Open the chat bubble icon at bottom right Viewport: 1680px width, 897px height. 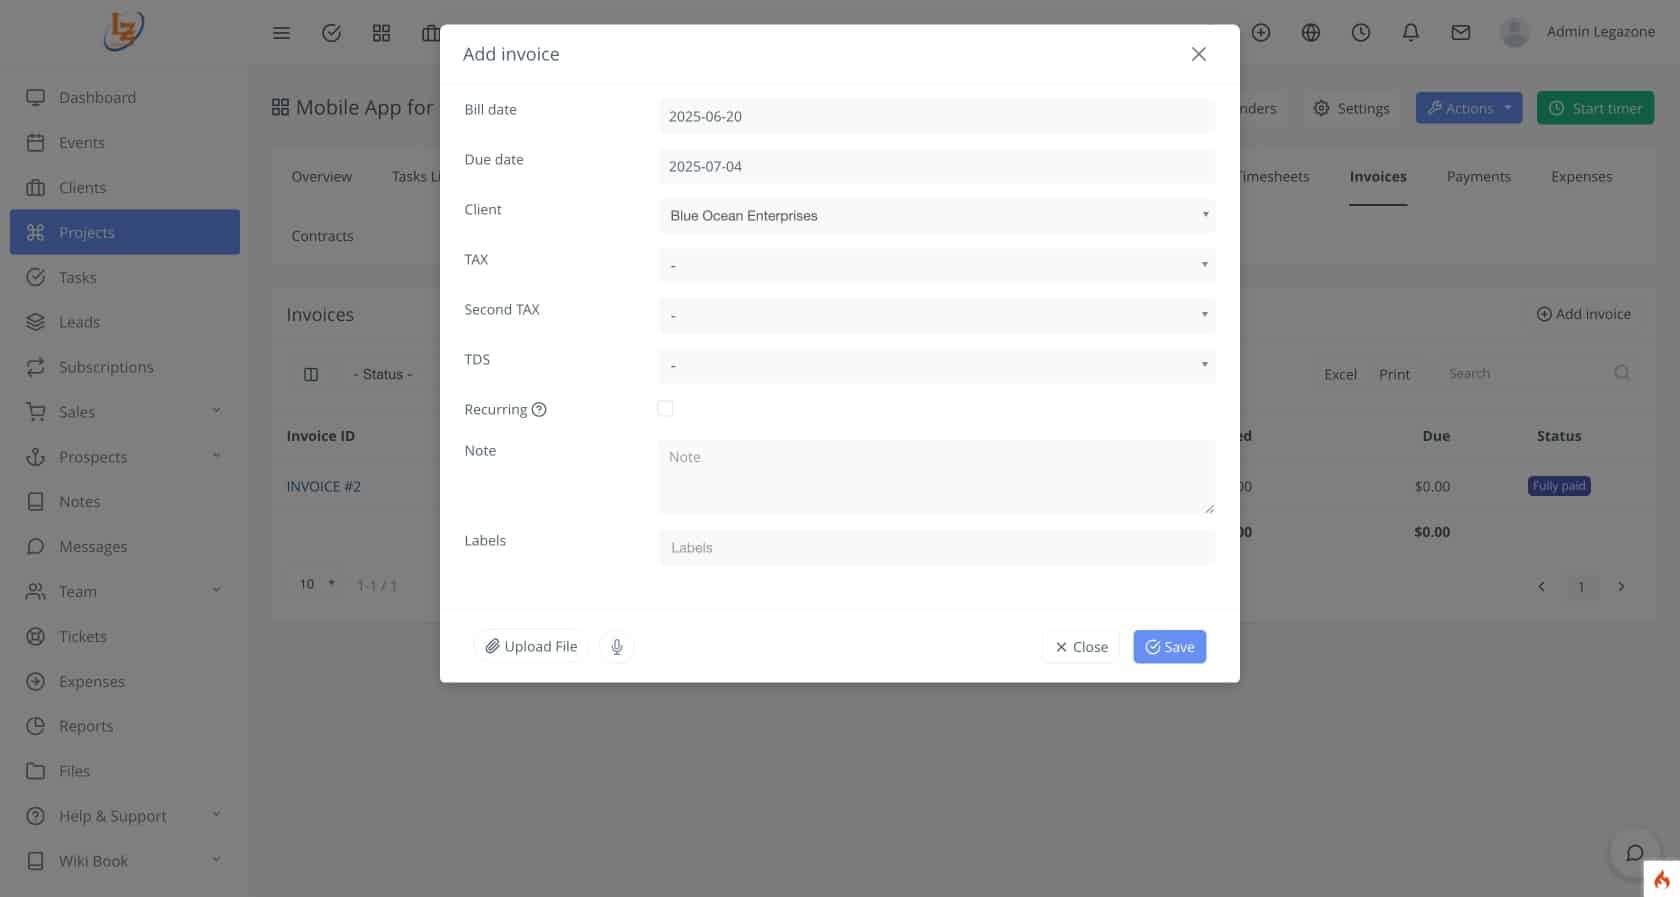pos(1635,853)
